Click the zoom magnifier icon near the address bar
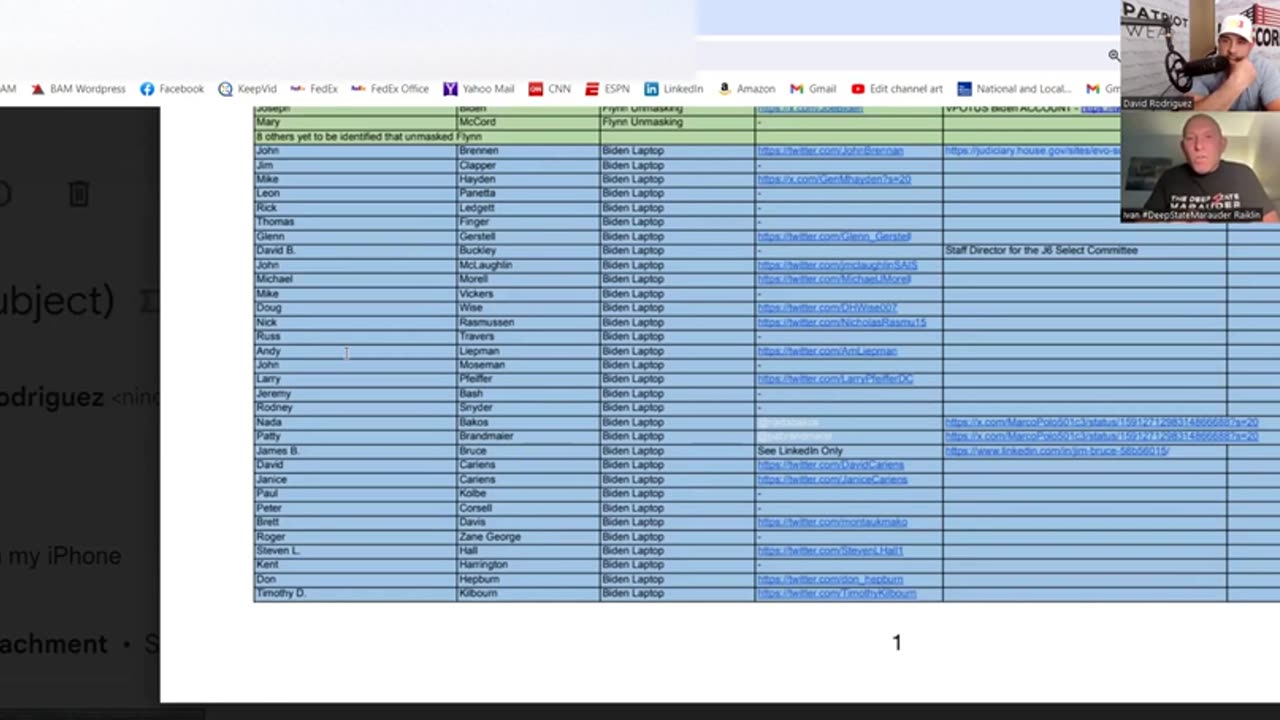This screenshot has height=720, width=1280. [1113, 55]
